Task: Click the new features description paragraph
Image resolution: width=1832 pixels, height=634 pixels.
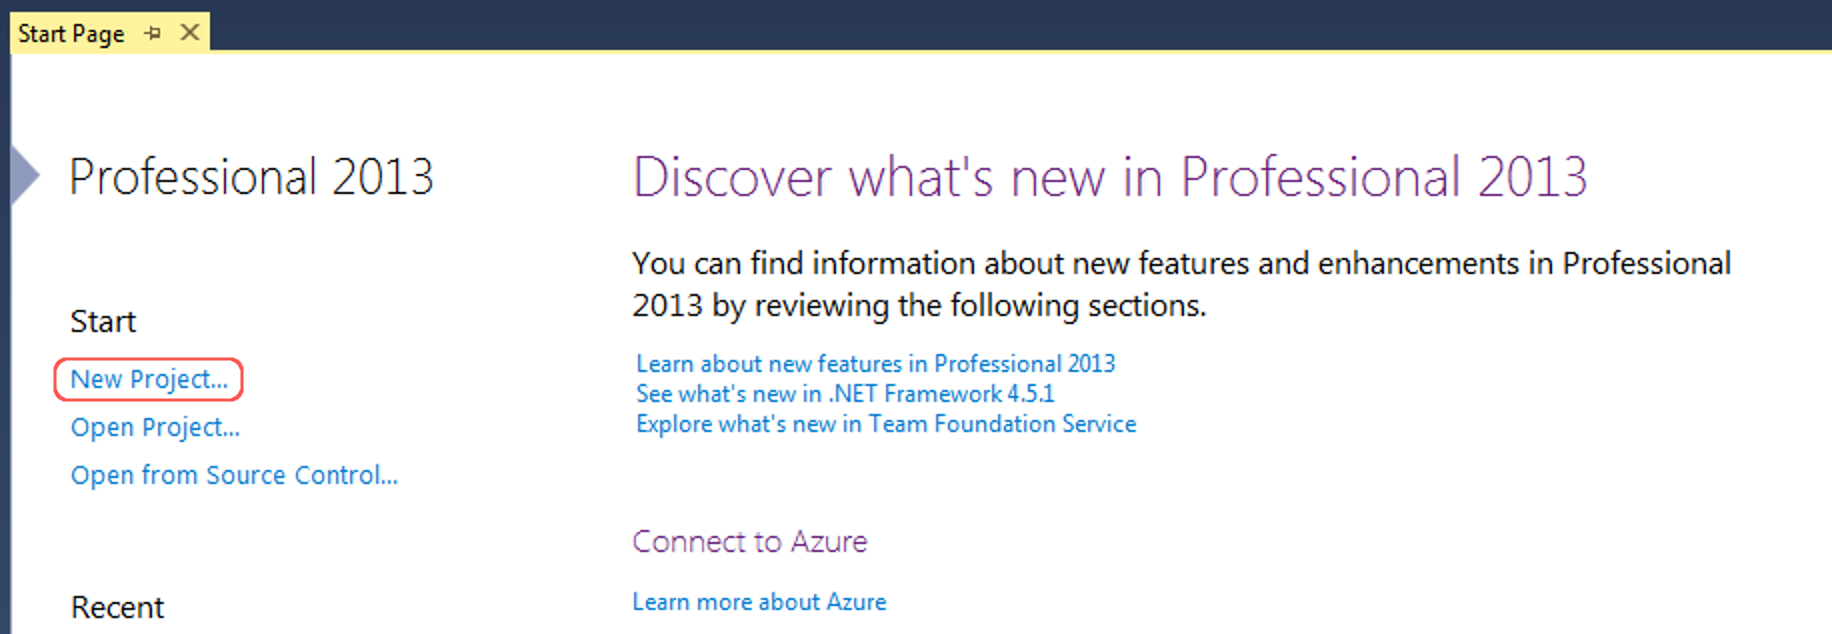Action: [x=1180, y=284]
